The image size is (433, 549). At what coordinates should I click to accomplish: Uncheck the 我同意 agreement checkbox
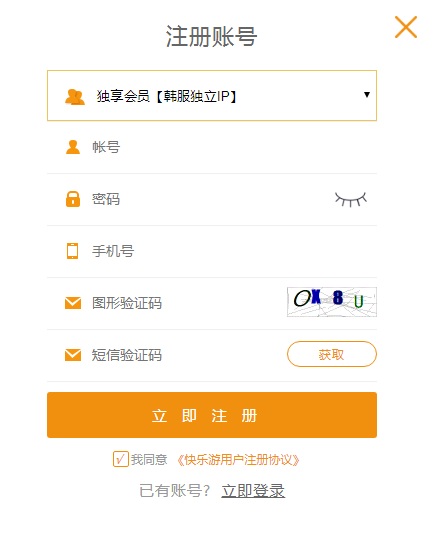[x=120, y=459]
